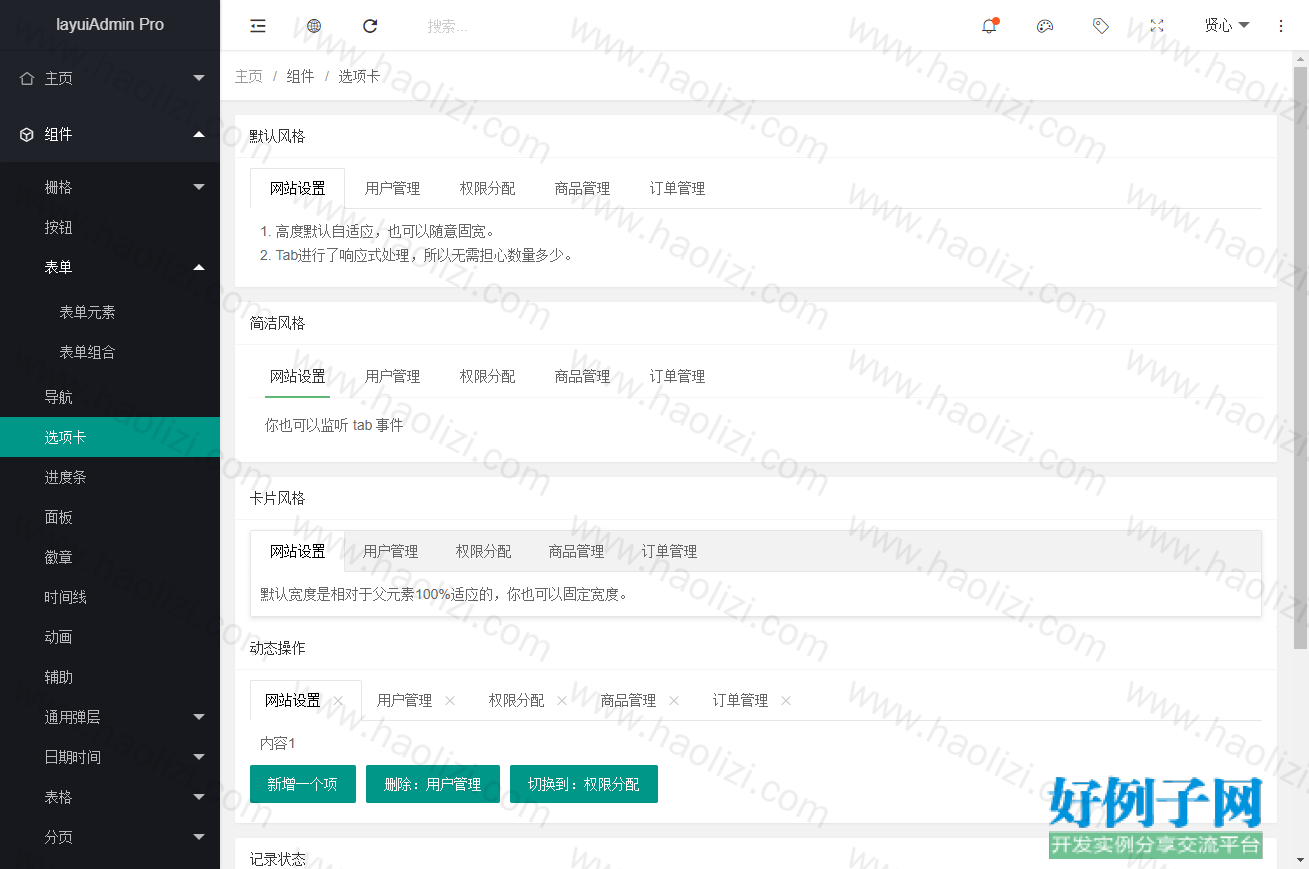Select 订单管理 tab label in 动态操作 section

click(740, 701)
